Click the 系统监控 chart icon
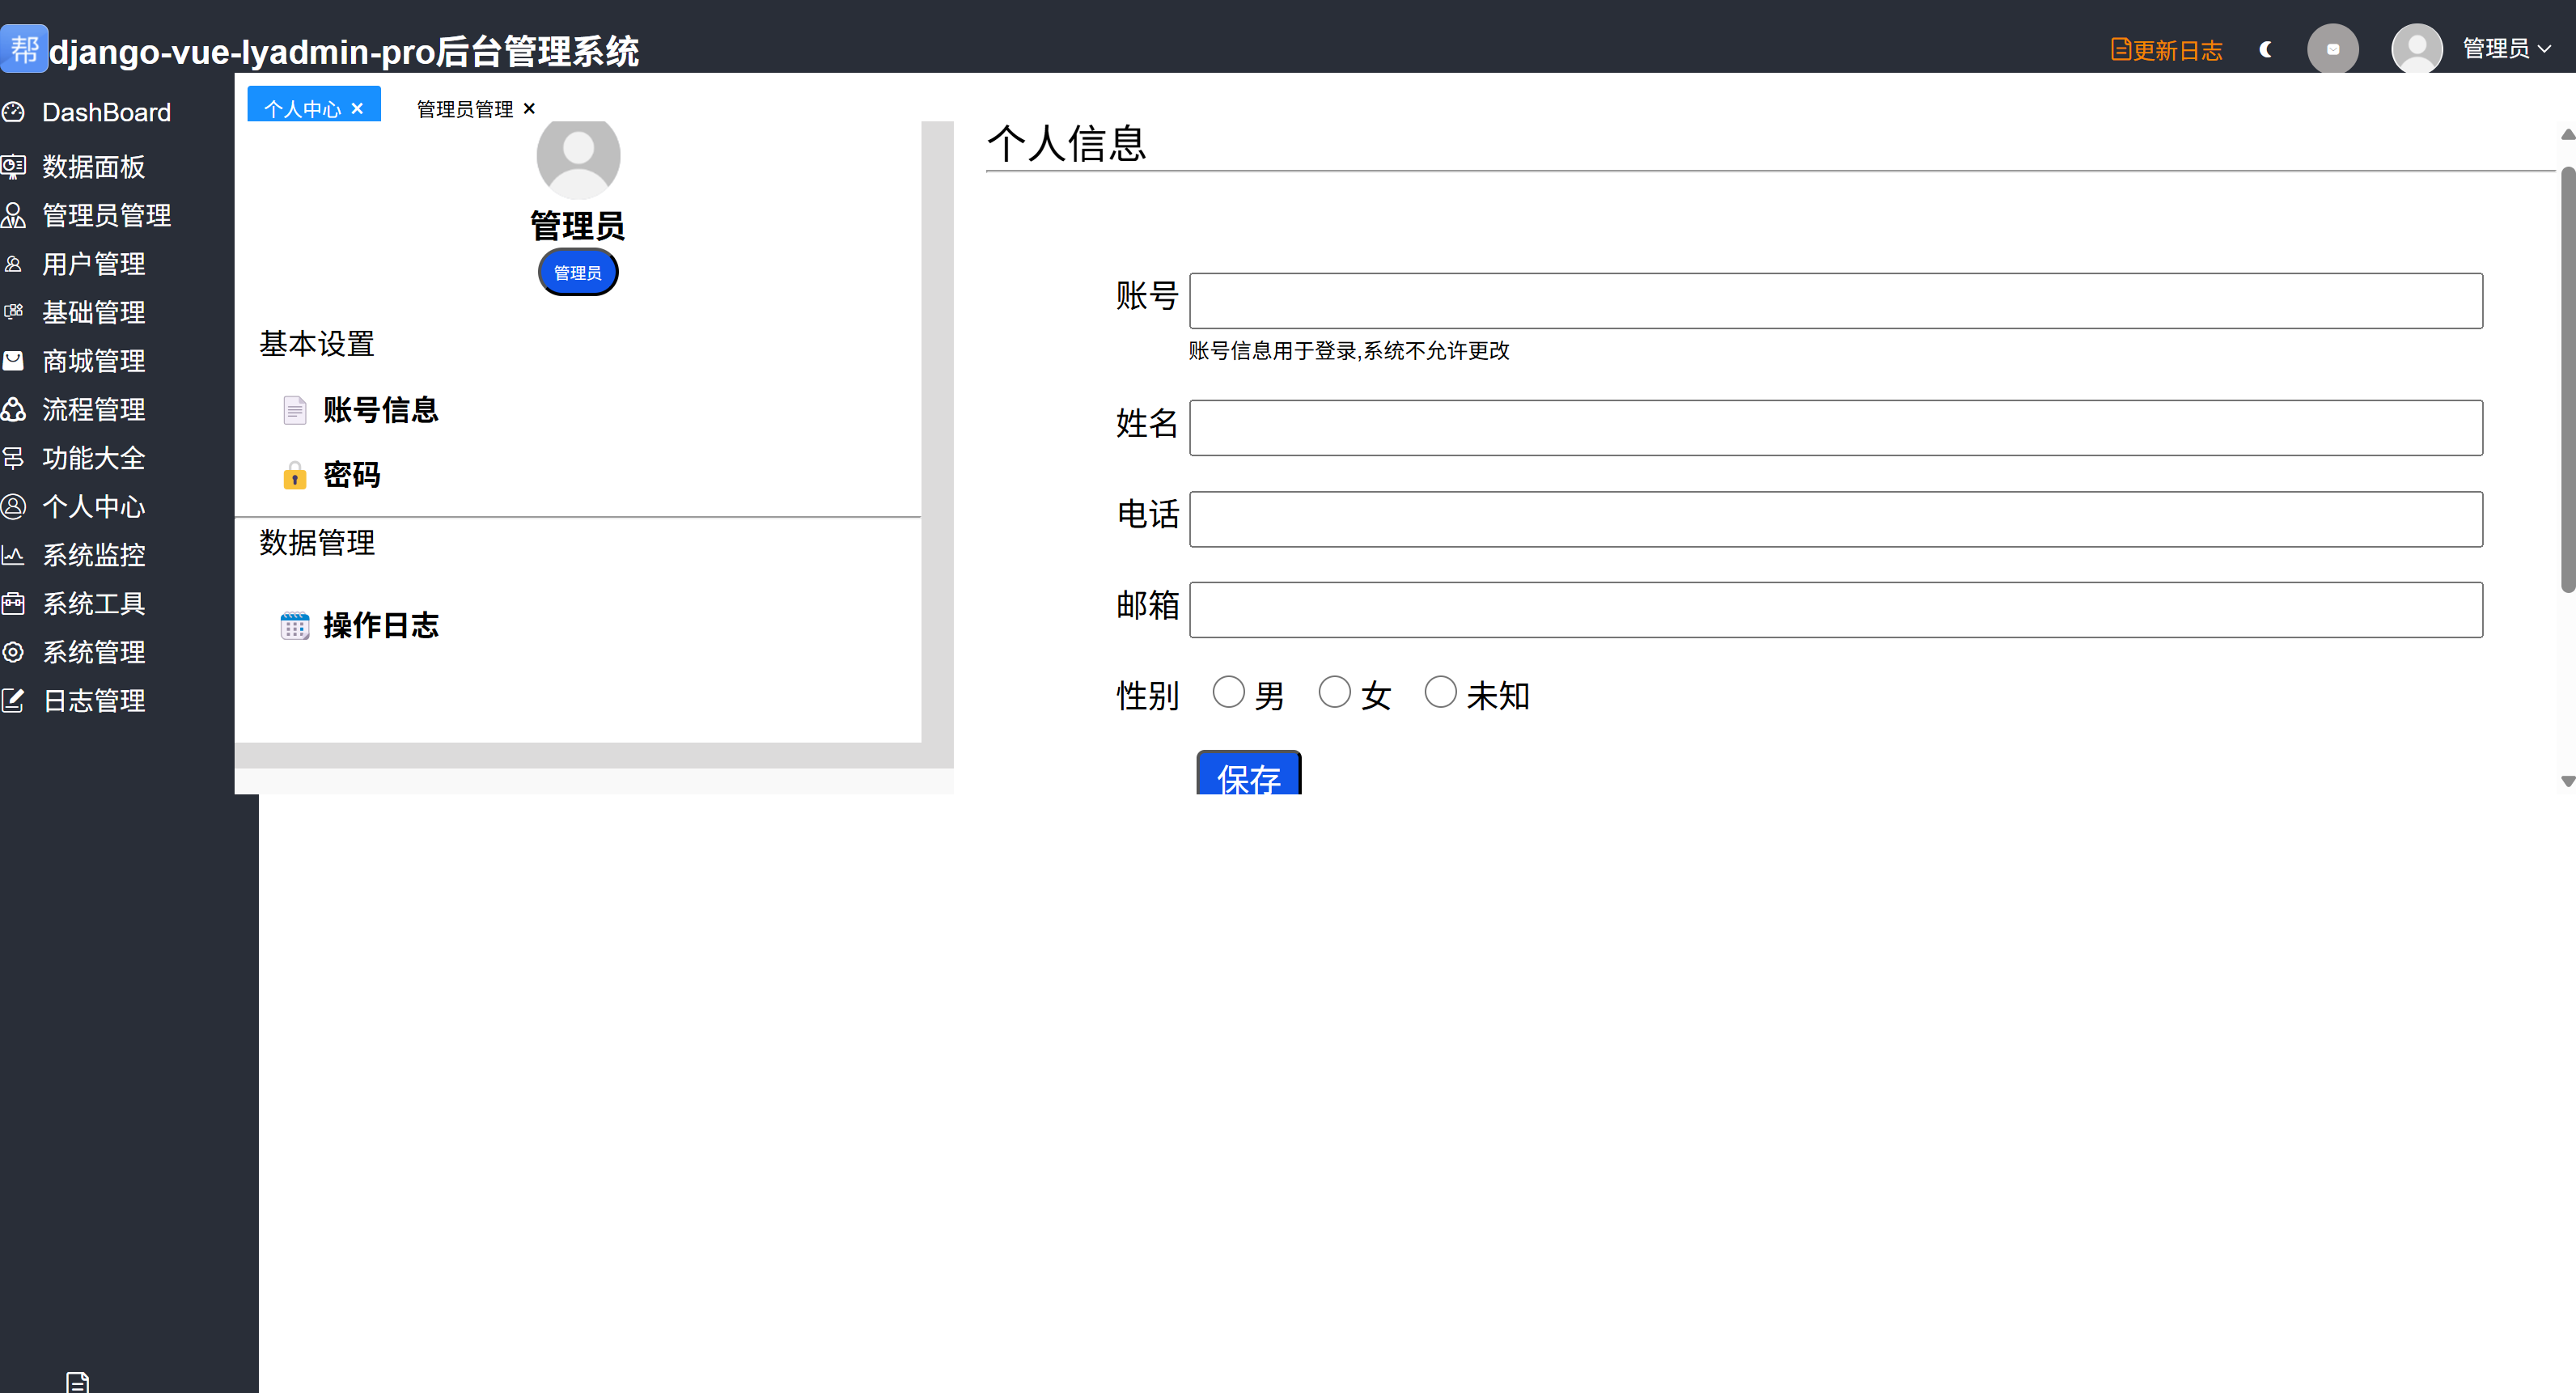Screen dimensions: 2576x1393 click(x=13, y=555)
